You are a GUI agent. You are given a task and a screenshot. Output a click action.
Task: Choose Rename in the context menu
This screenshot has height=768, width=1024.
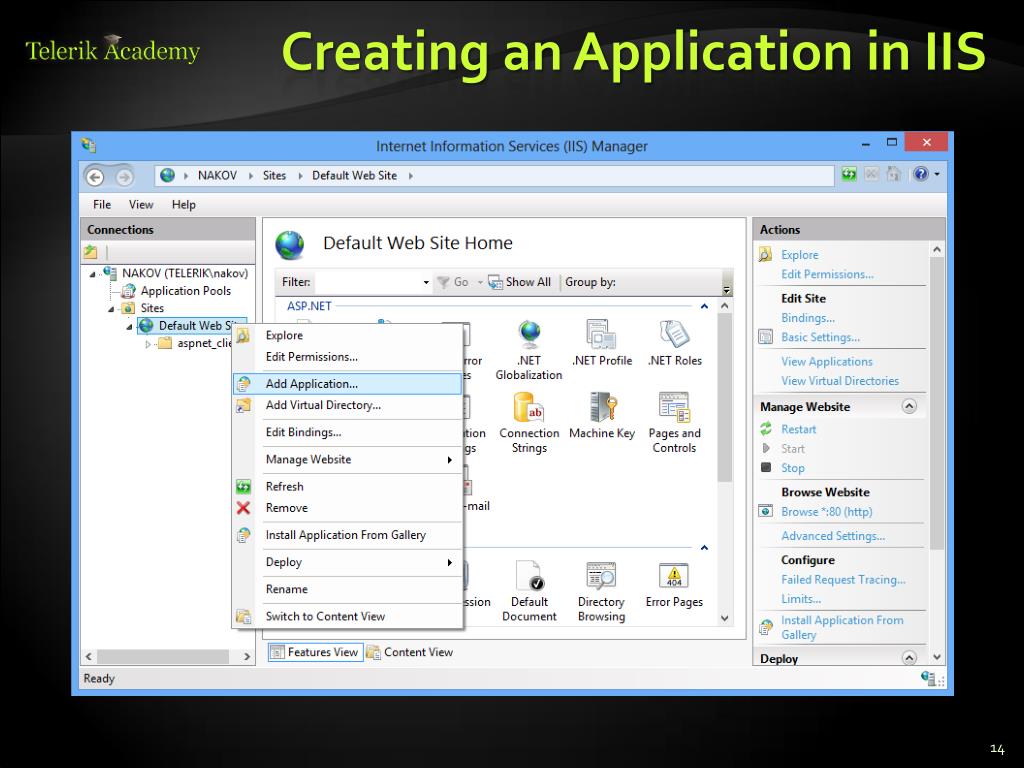[347, 589]
